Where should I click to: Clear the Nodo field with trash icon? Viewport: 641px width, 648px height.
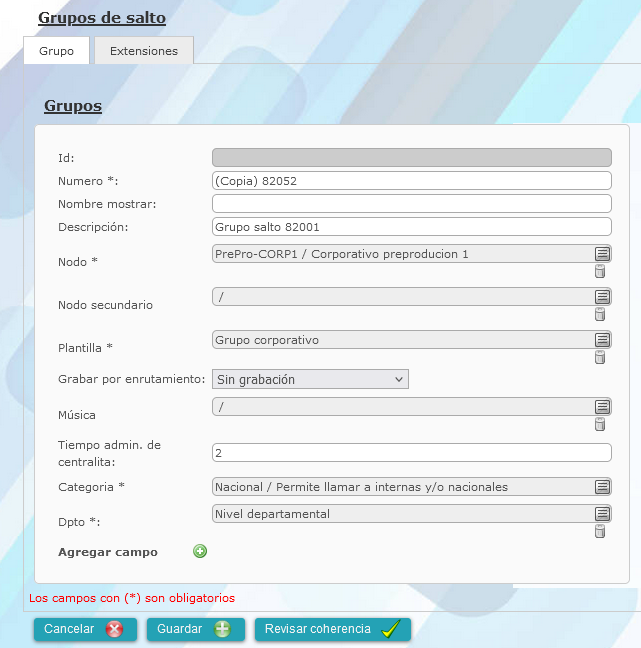pyautogui.click(x=600, y=272)
